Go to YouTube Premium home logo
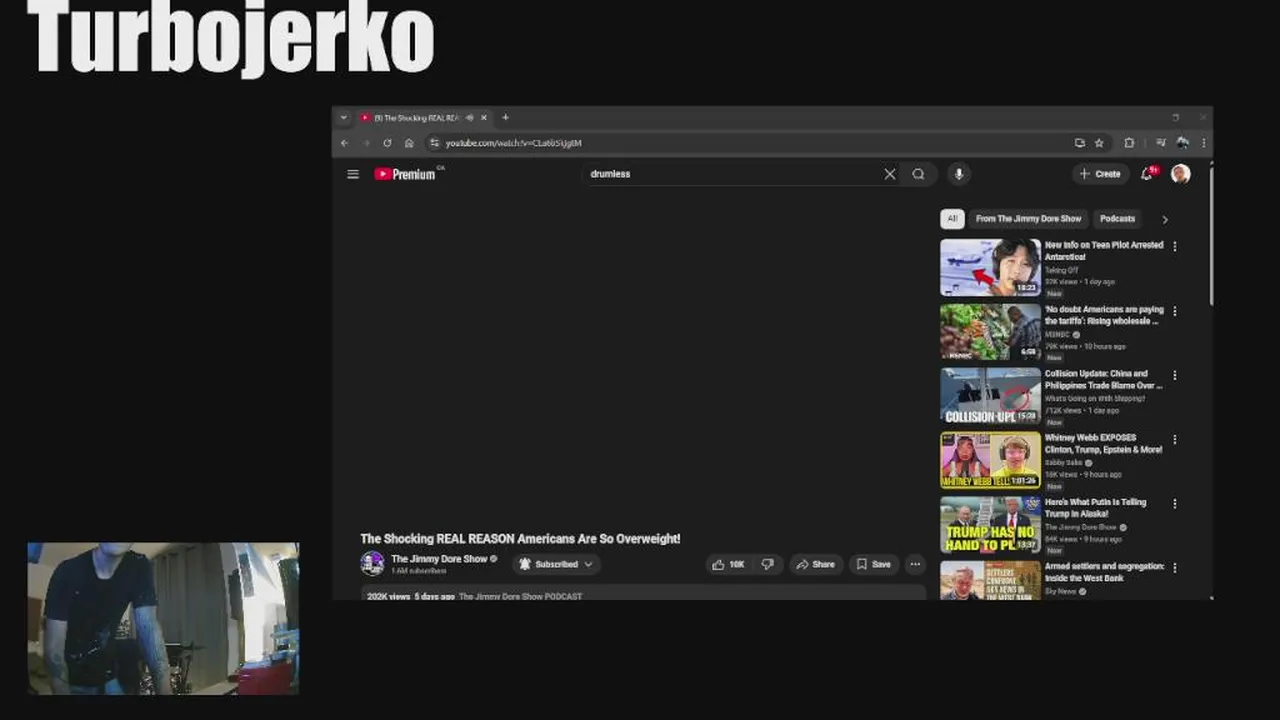 405,174
